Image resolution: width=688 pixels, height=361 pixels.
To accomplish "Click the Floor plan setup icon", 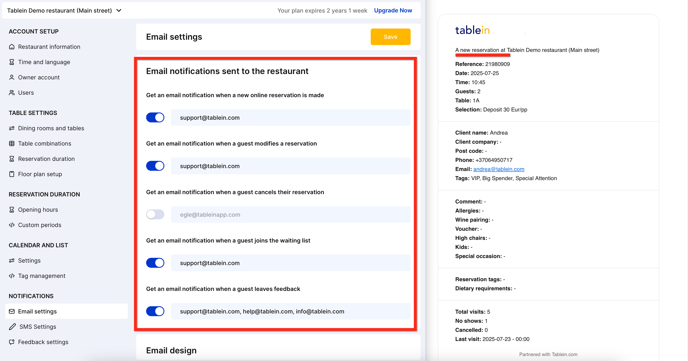I will click(x=12, y=174).
